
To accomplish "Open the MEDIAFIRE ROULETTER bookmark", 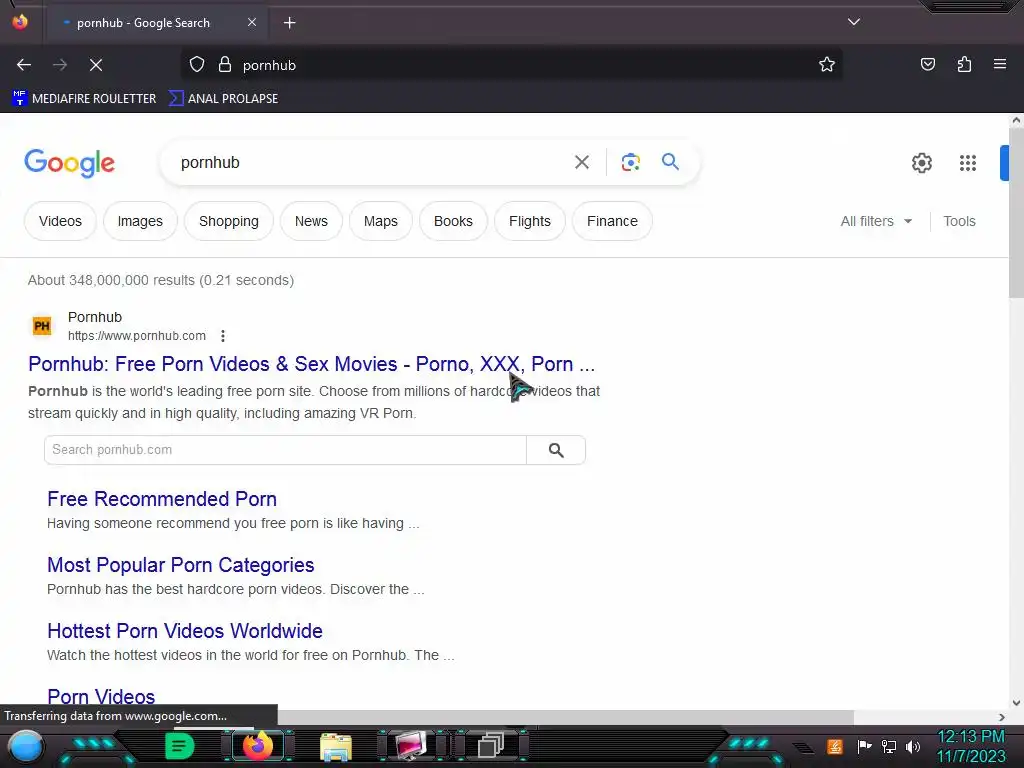I will [84, 99].
